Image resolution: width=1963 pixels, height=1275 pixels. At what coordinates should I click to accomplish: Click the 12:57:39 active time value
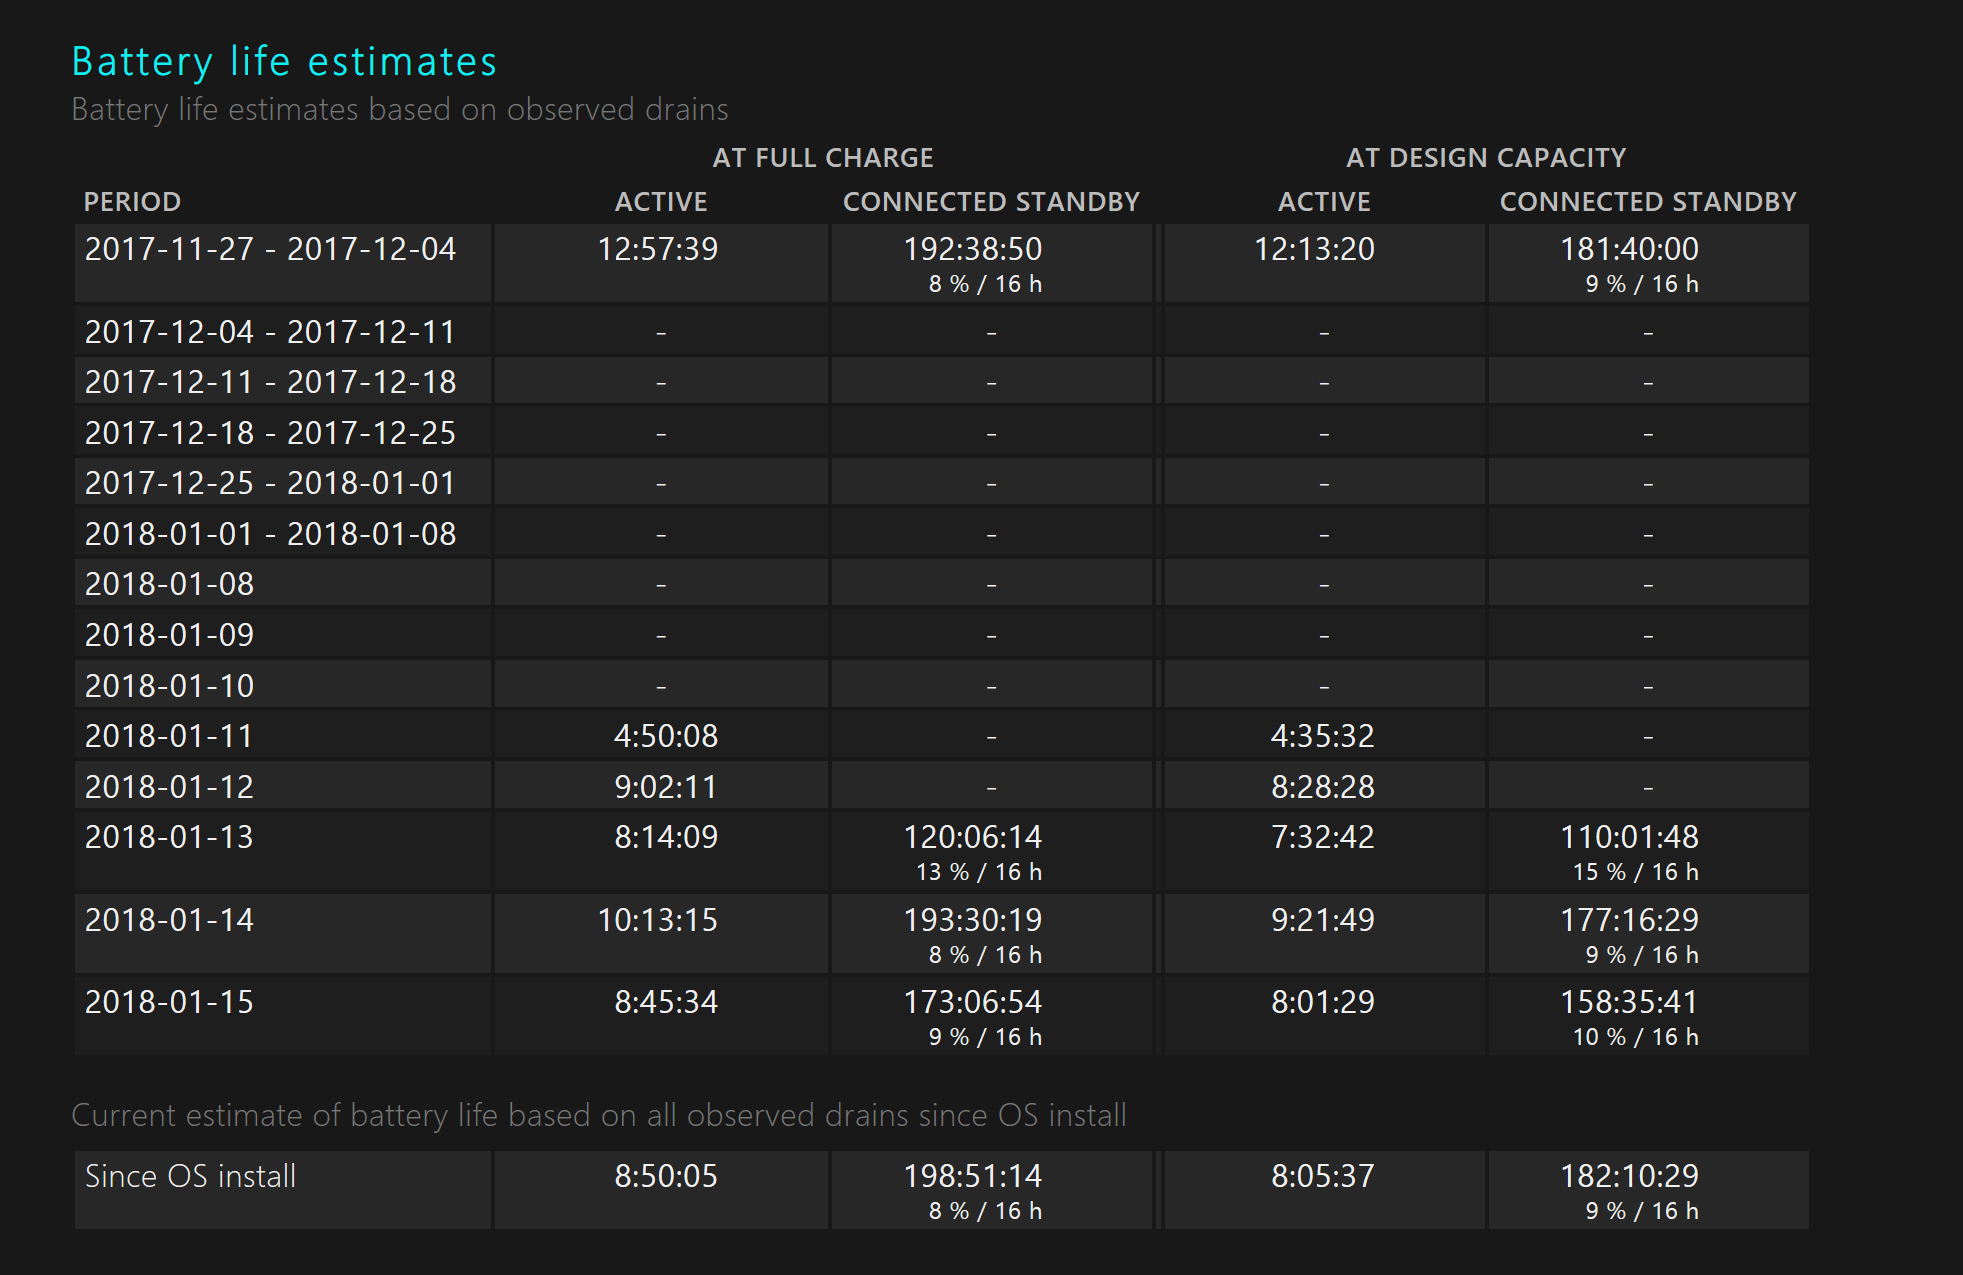point(657,249)
